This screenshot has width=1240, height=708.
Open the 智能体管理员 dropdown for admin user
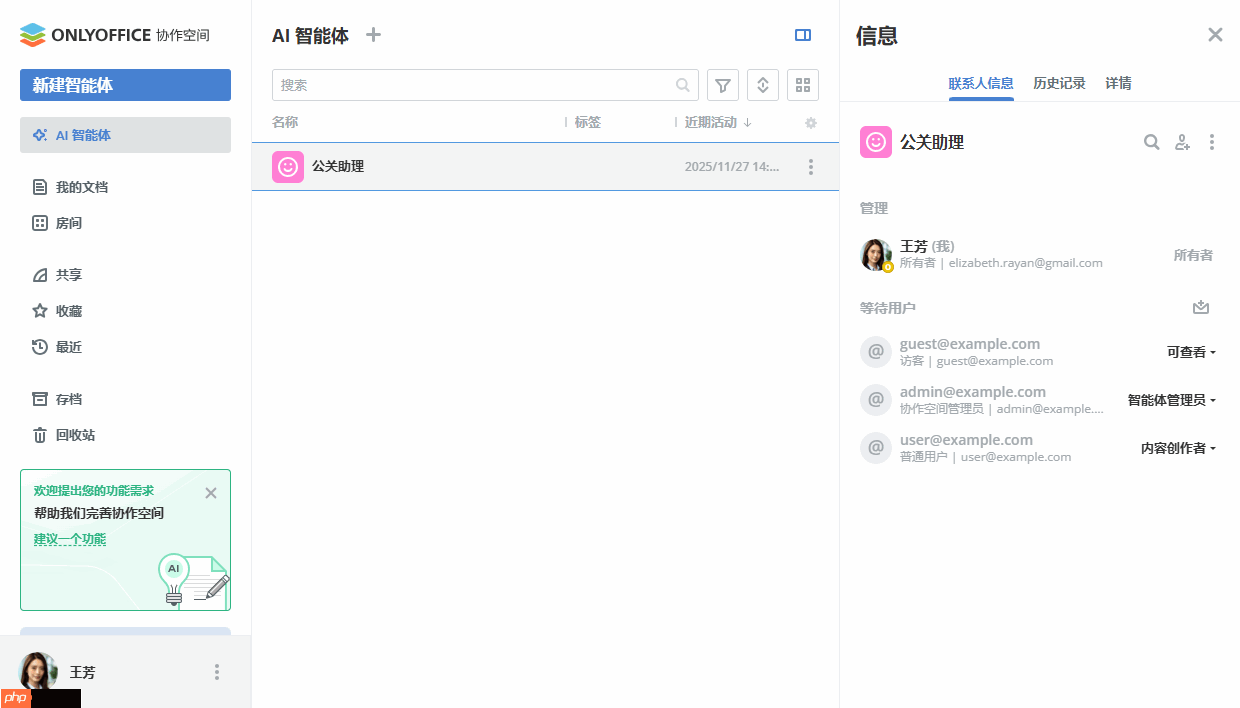(1170, 399)
